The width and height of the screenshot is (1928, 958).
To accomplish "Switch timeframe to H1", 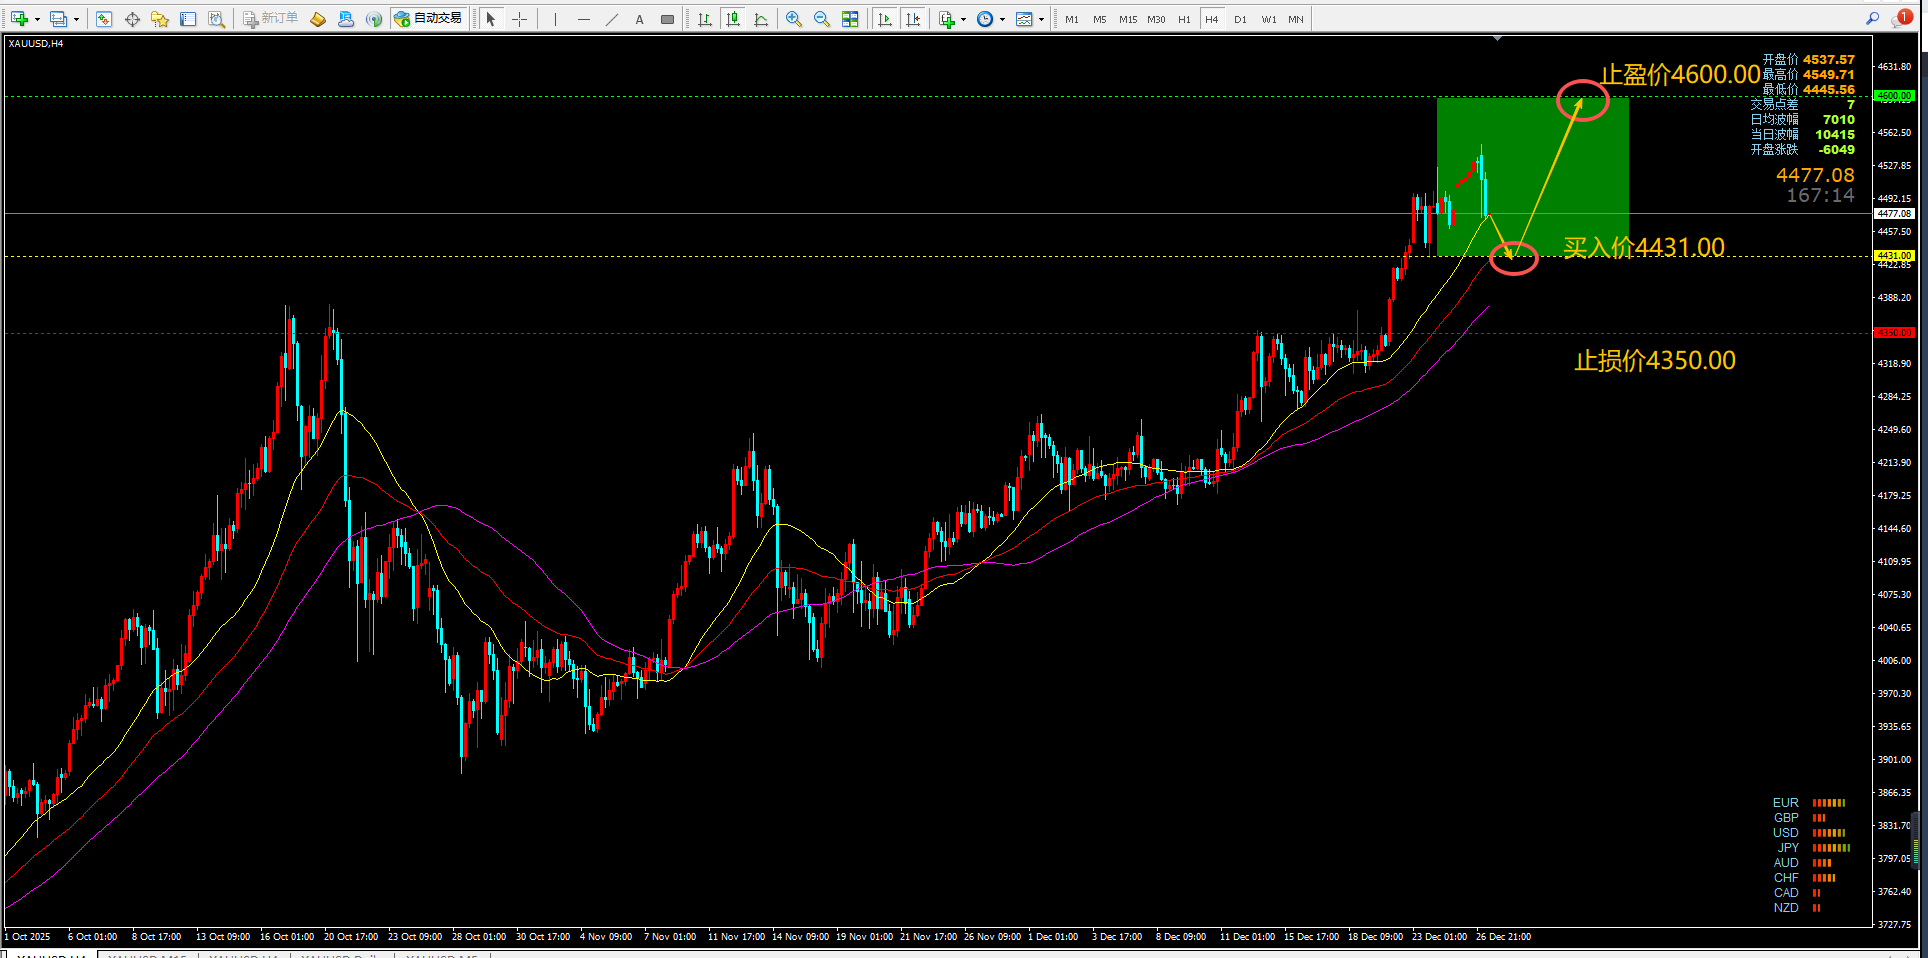I will [x=1184, y=19].
